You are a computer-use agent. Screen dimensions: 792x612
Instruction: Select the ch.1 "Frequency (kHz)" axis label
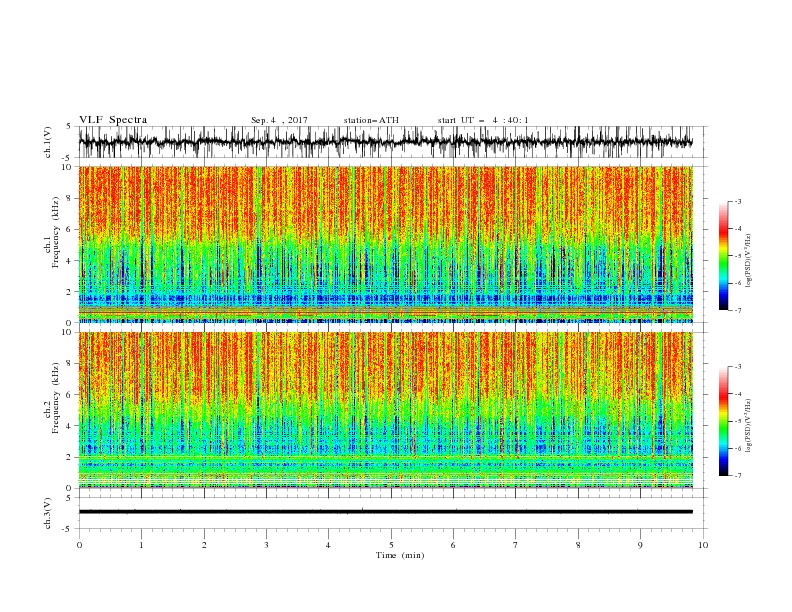tap(55, 231)
